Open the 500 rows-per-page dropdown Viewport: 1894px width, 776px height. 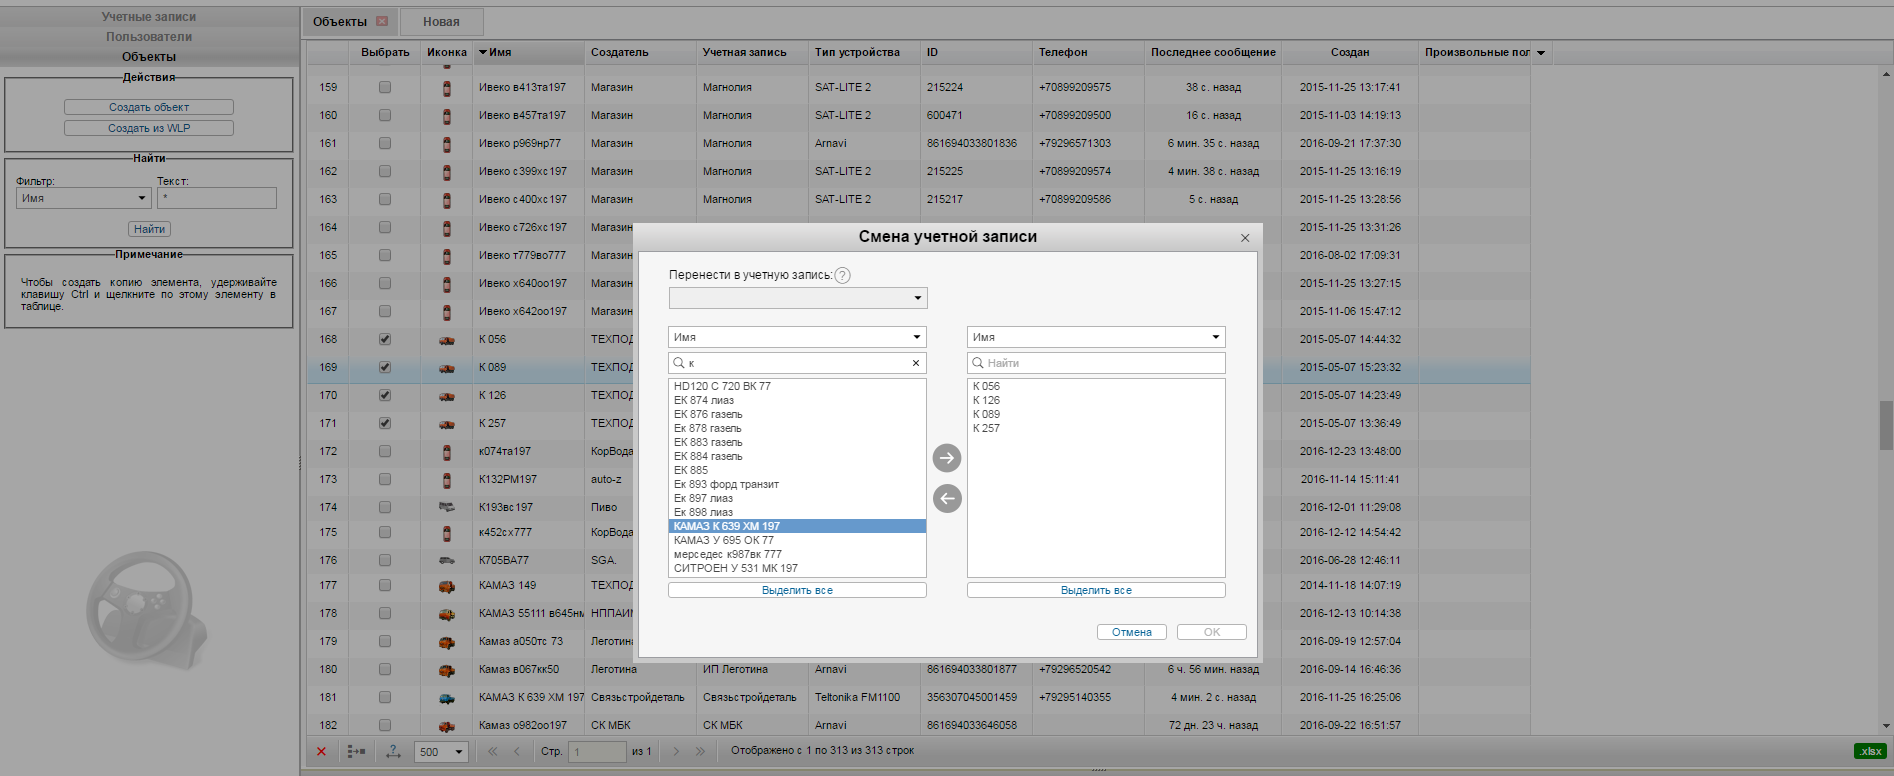(441, 752)
